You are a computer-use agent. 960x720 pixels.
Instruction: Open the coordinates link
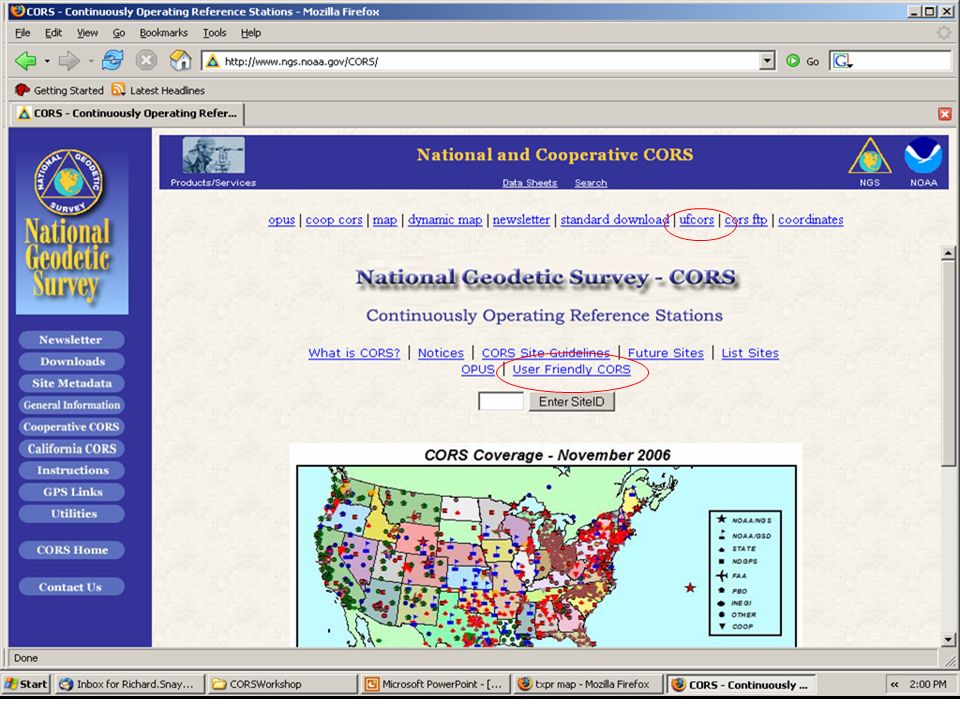click(811, 219)
